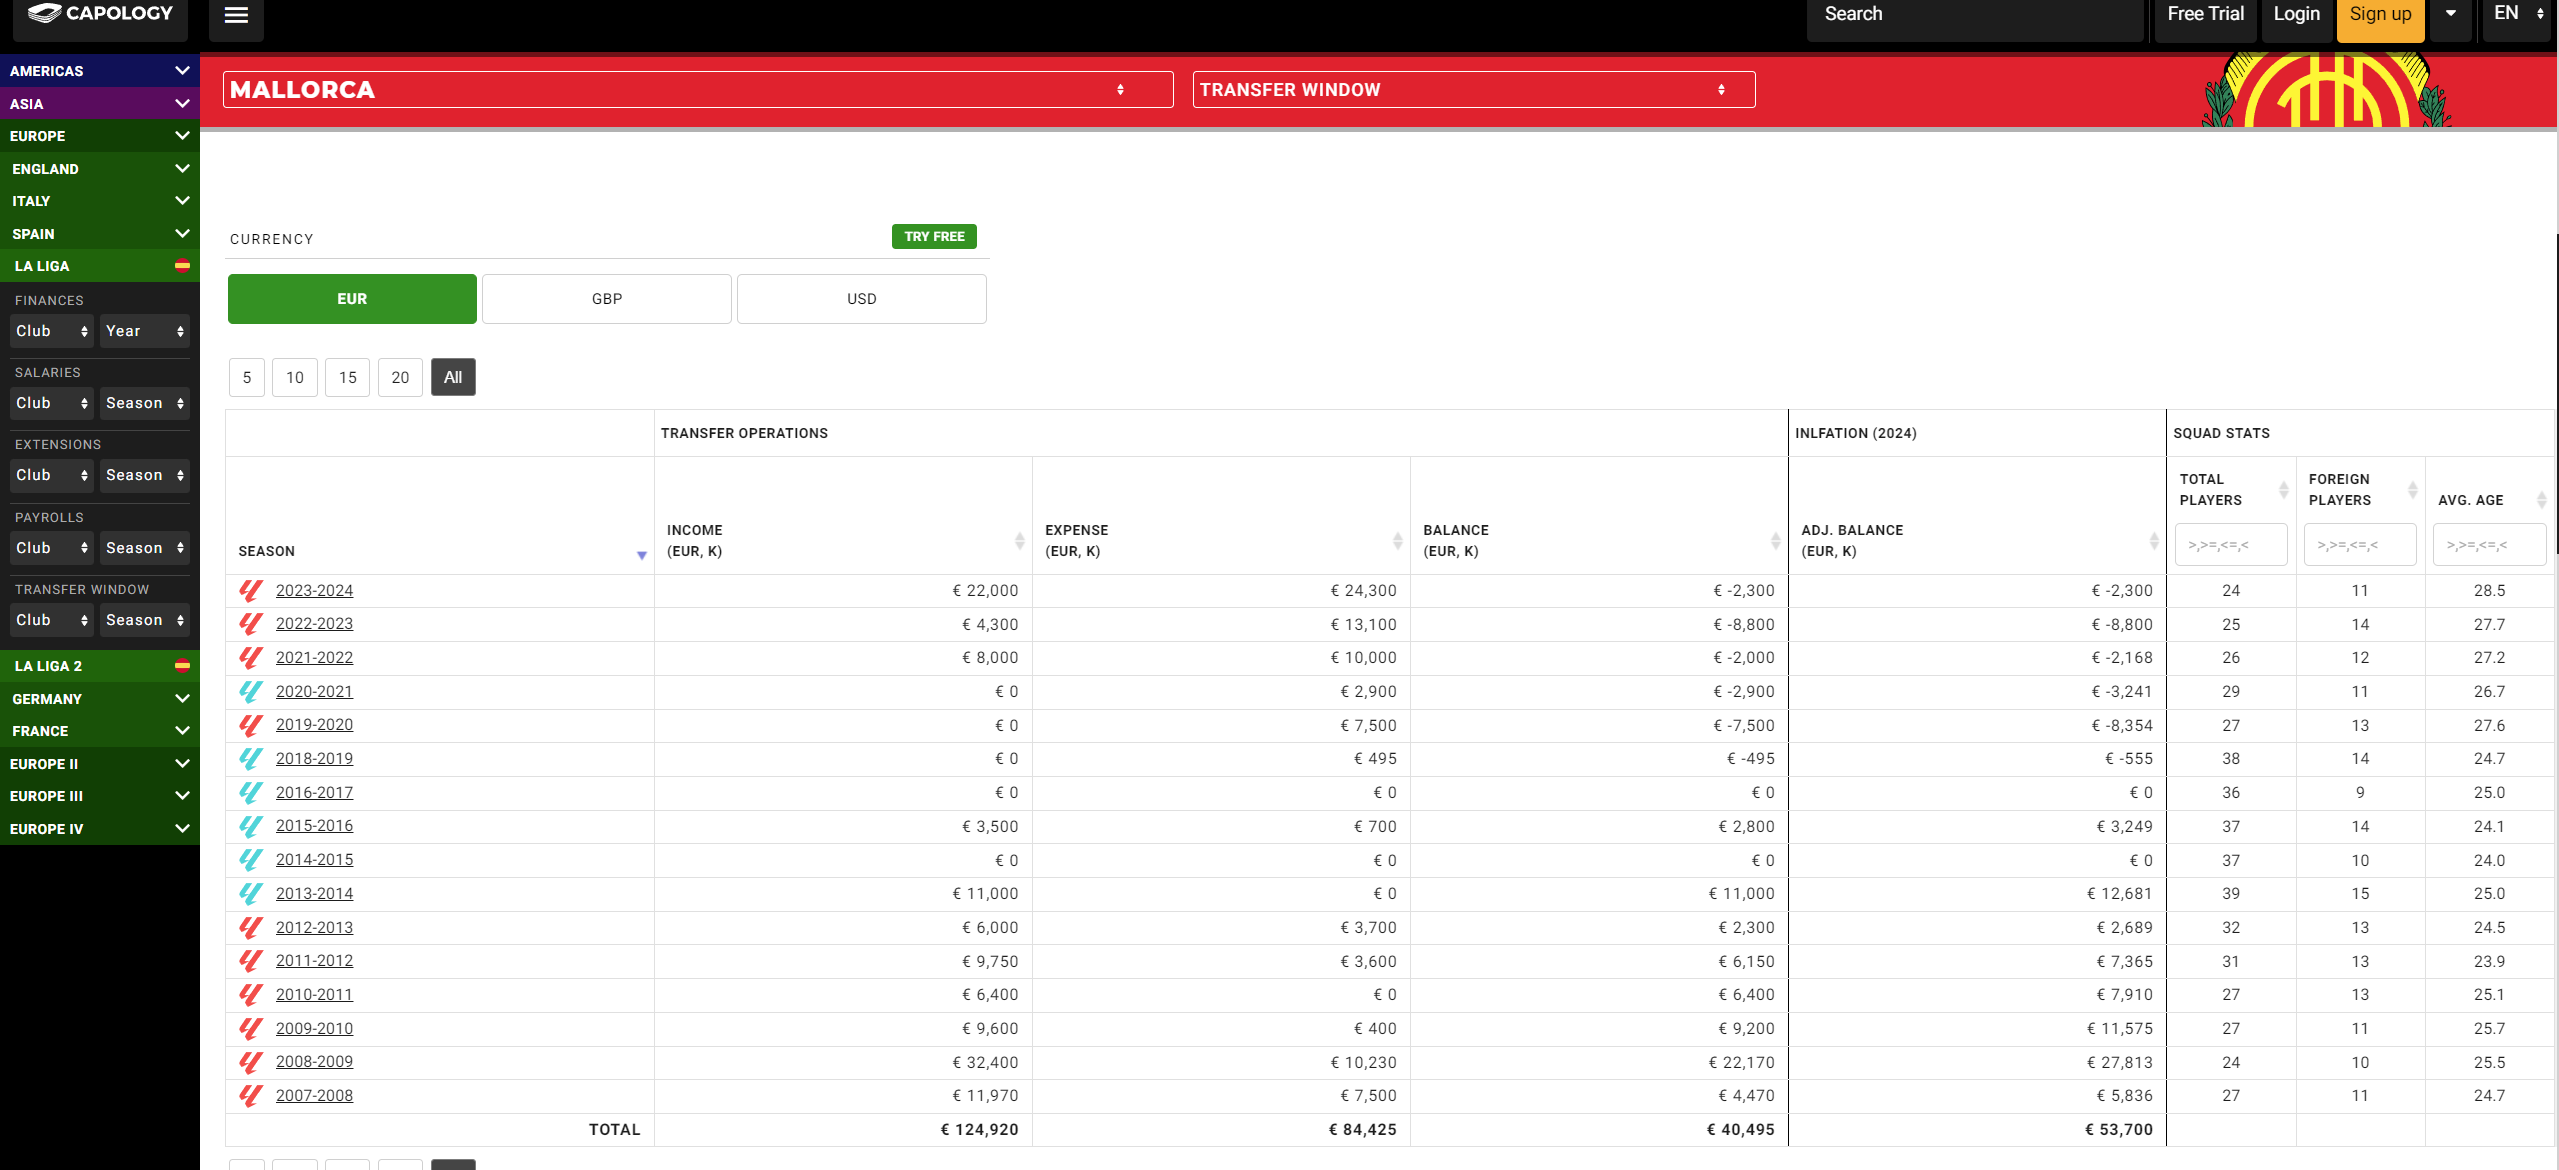Click the Try Free button
This screenshot has height=1170, width=2559.
click(934, 237)
